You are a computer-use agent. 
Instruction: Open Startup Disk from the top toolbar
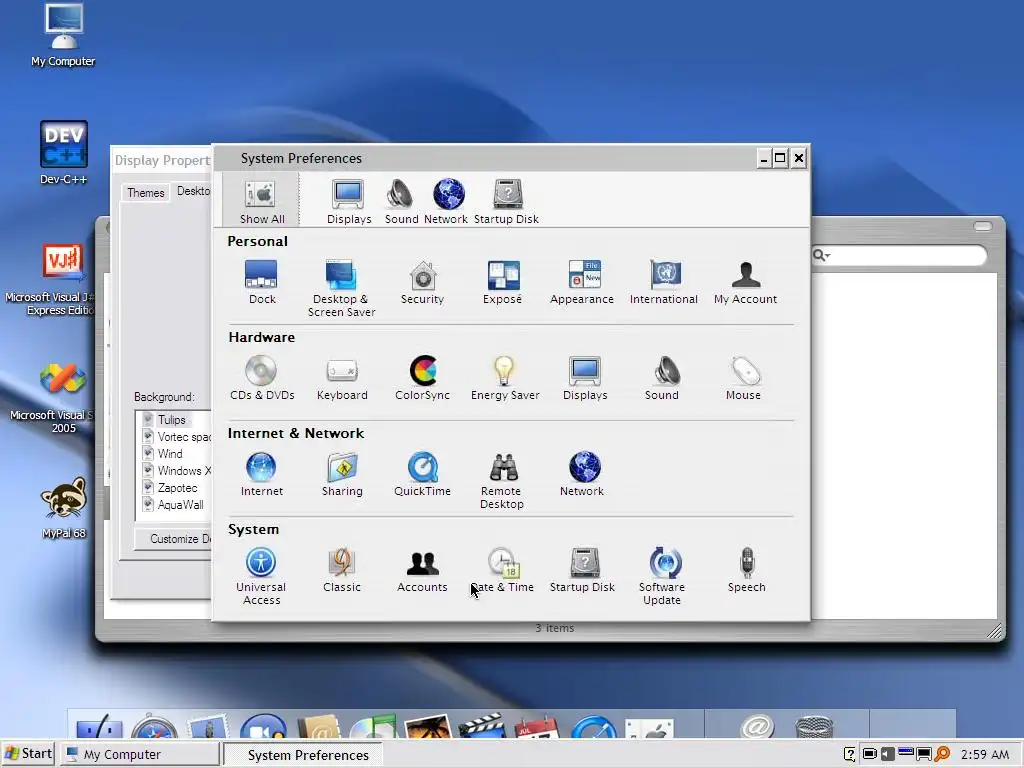coord(506,201)
